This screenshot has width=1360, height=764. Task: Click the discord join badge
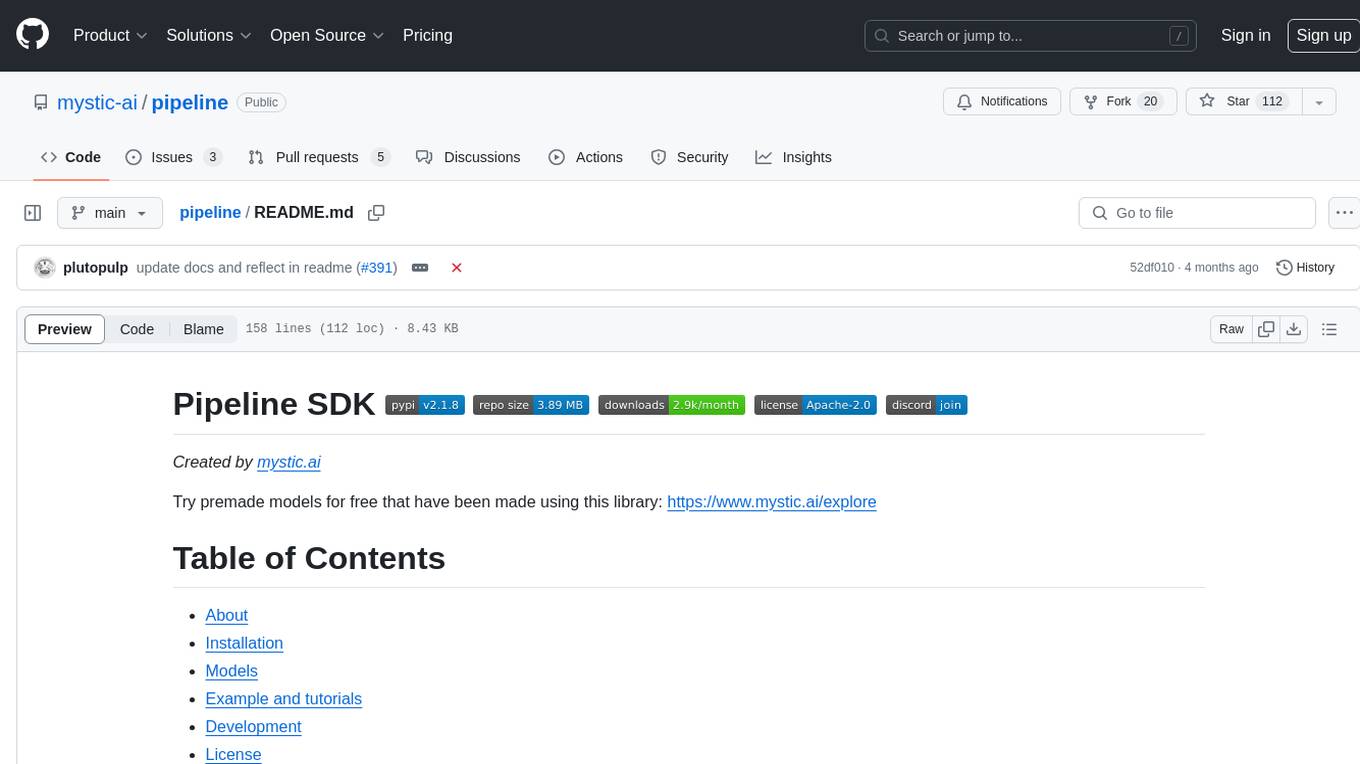pos(926,405)
